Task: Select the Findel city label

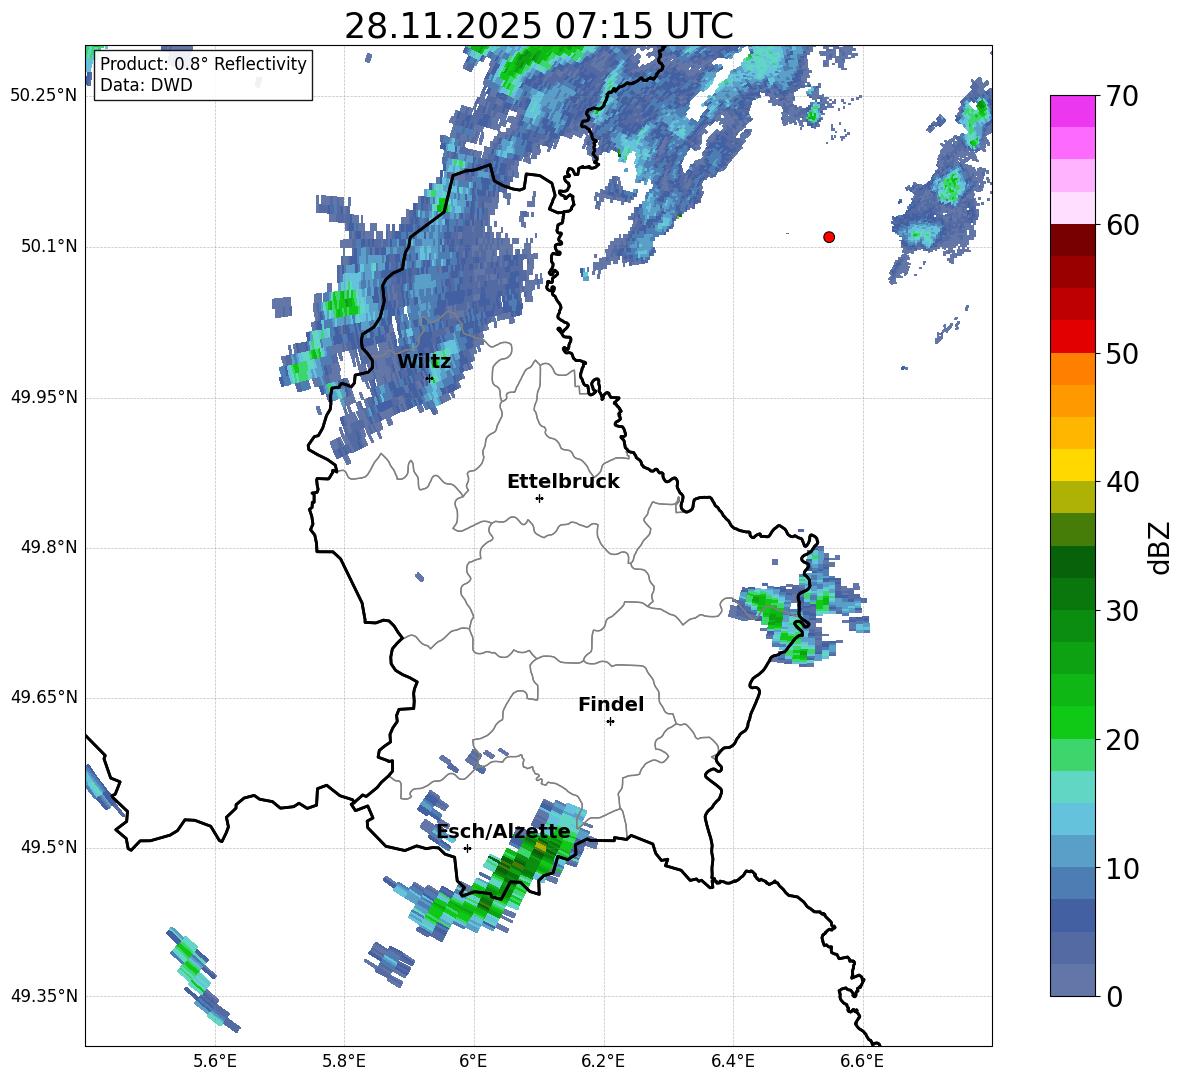Action: click(611, 704)
